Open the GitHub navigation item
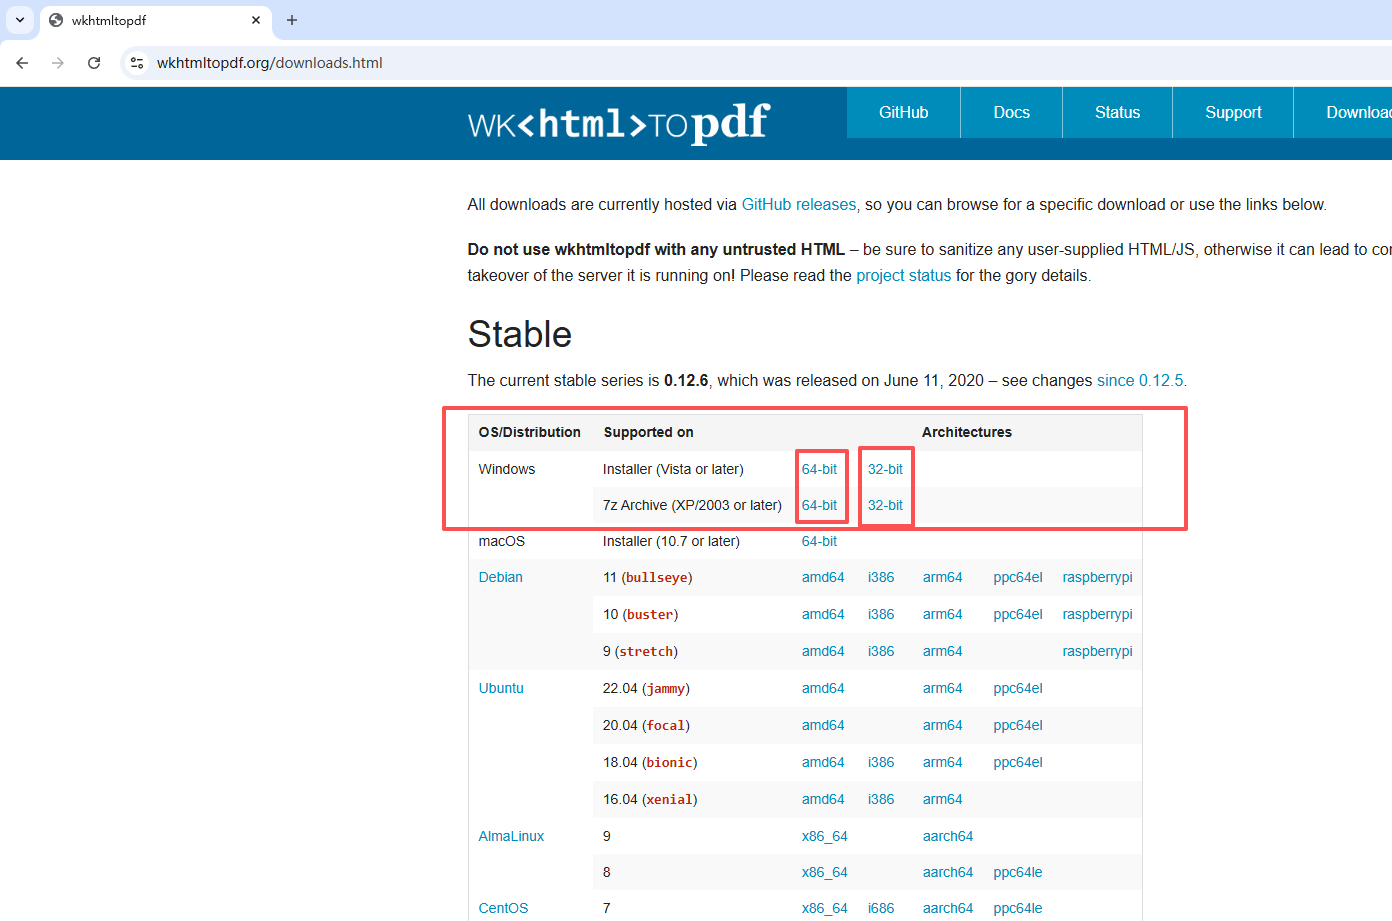 coord(904,113)
